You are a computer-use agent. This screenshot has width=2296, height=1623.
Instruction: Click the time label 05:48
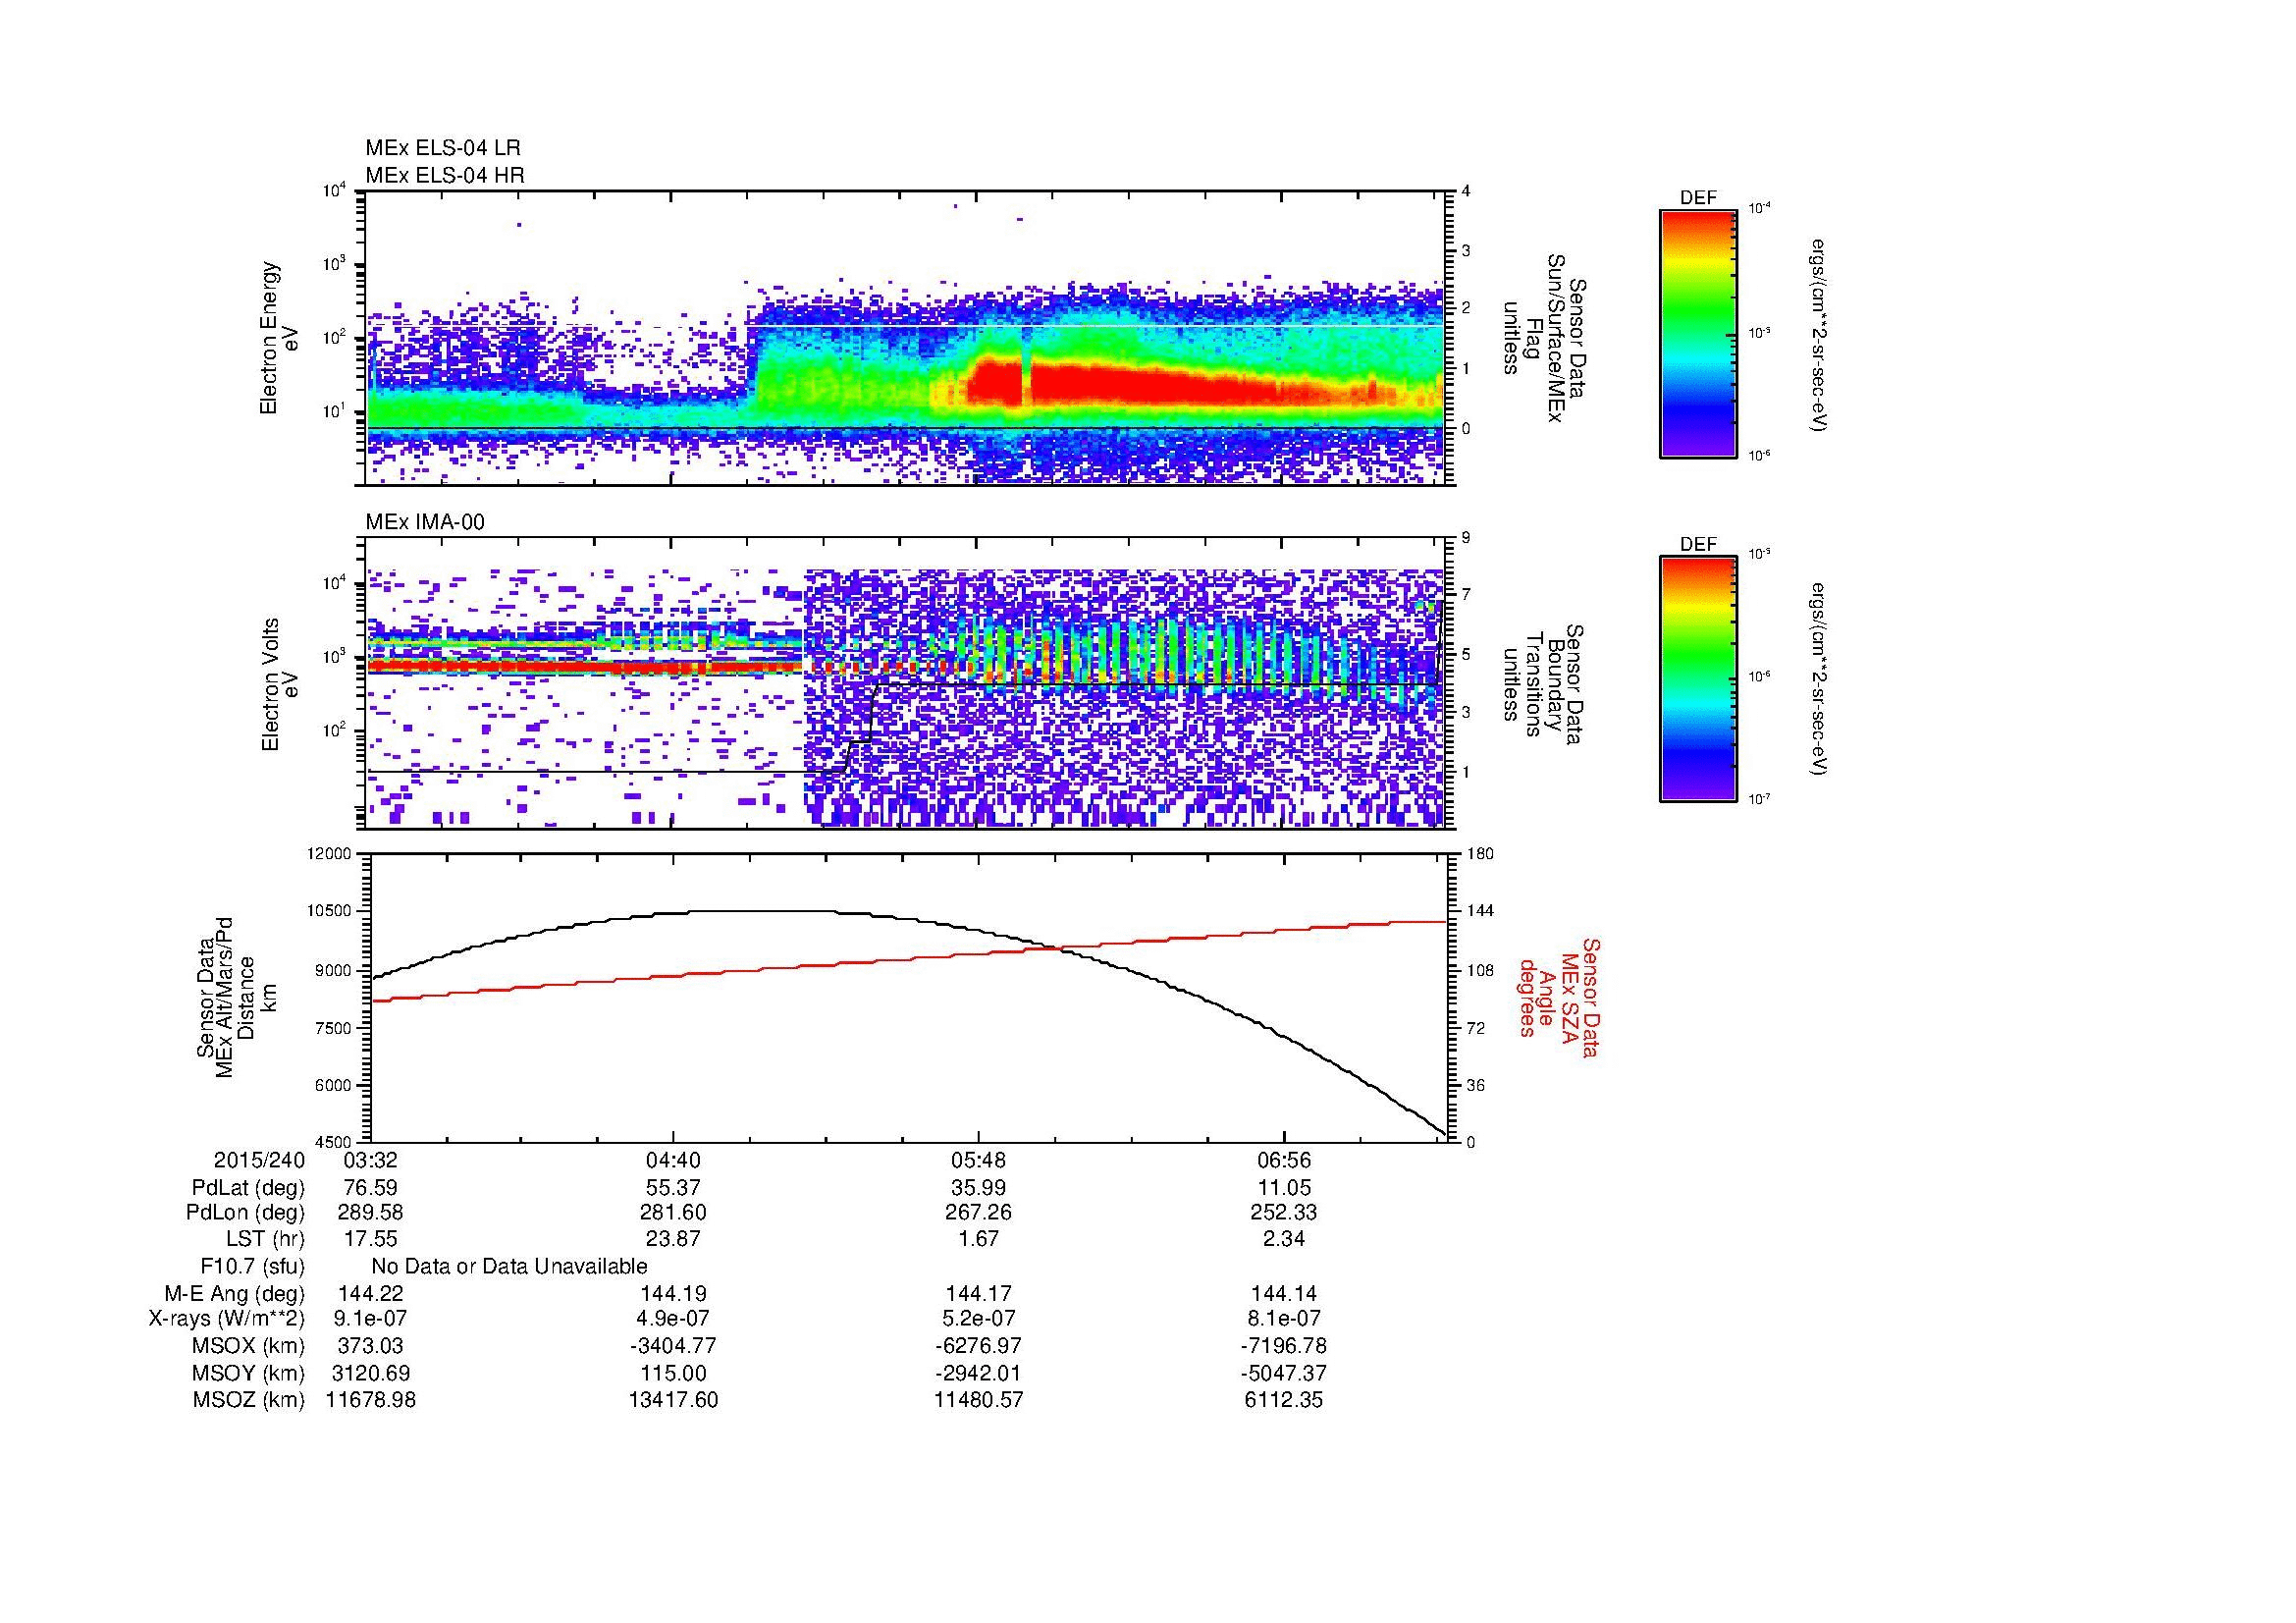(979, 1161)
